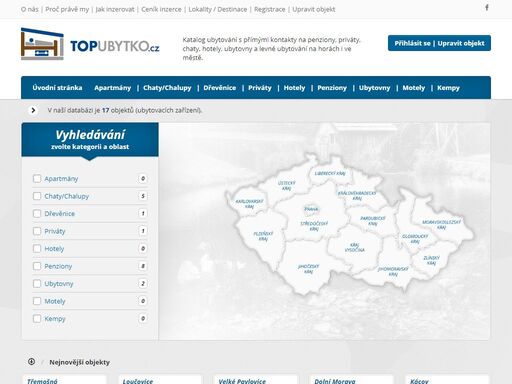Check the Apartmány category checkbox

coord(37,179)
